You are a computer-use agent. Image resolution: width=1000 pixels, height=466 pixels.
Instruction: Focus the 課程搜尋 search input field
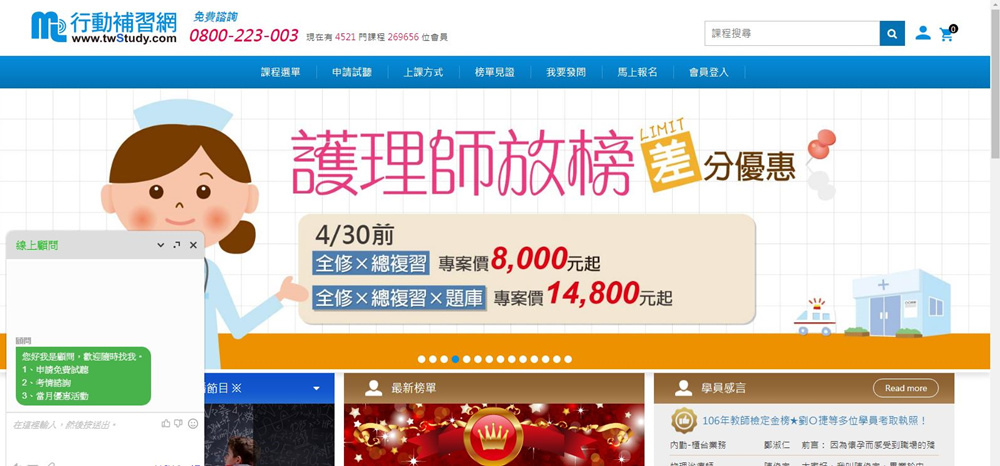tap(792, 33)
